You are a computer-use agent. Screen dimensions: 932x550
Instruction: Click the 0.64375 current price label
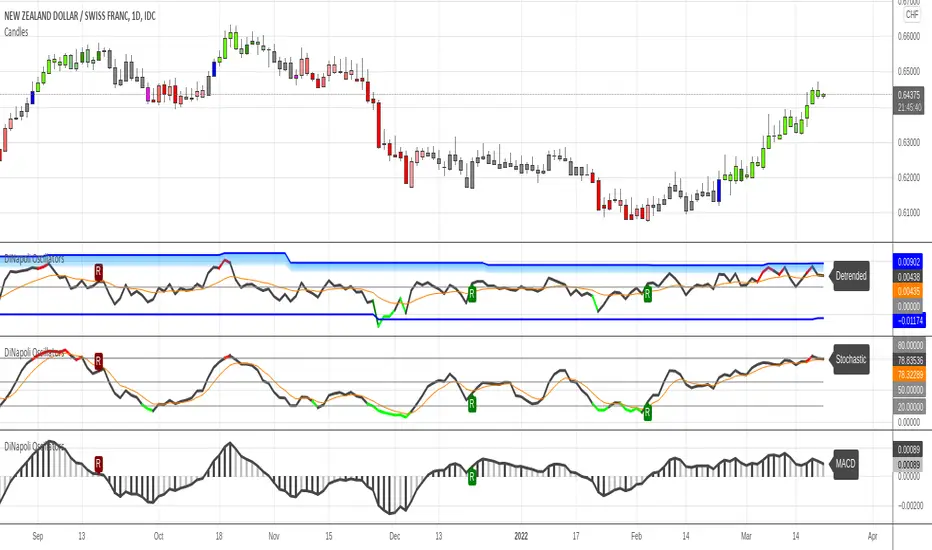click(911, 94)
